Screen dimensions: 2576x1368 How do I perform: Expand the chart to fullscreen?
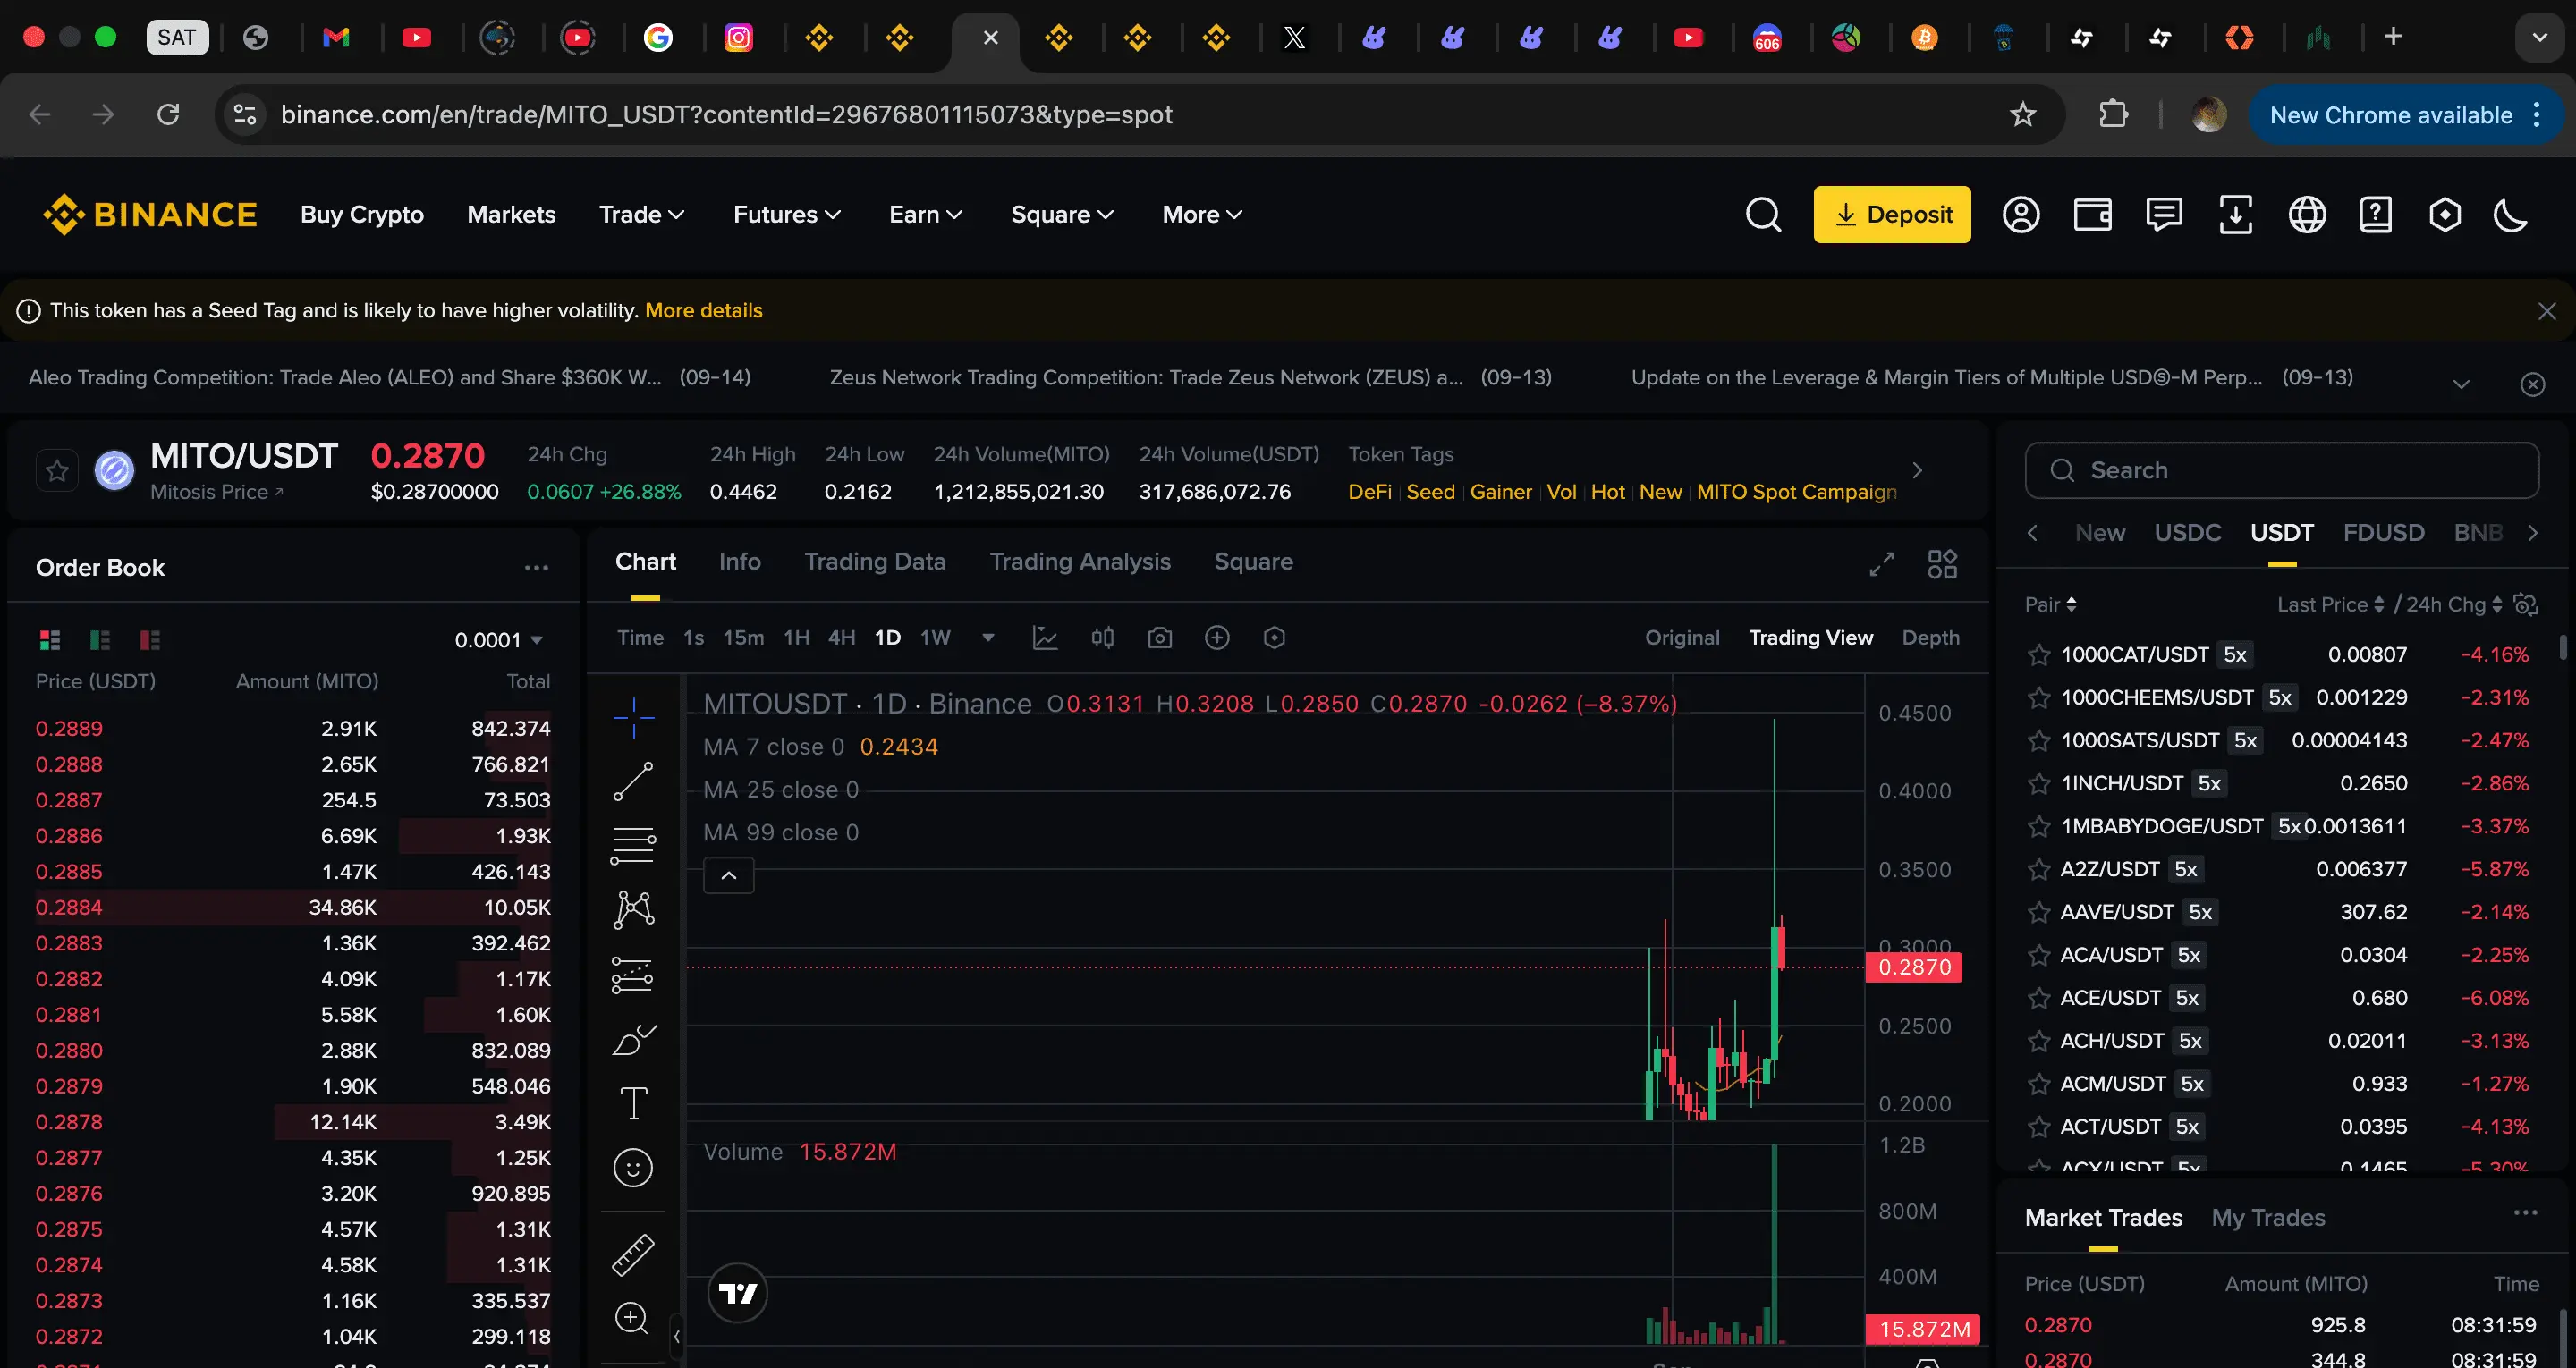(x=1881, y=564)
